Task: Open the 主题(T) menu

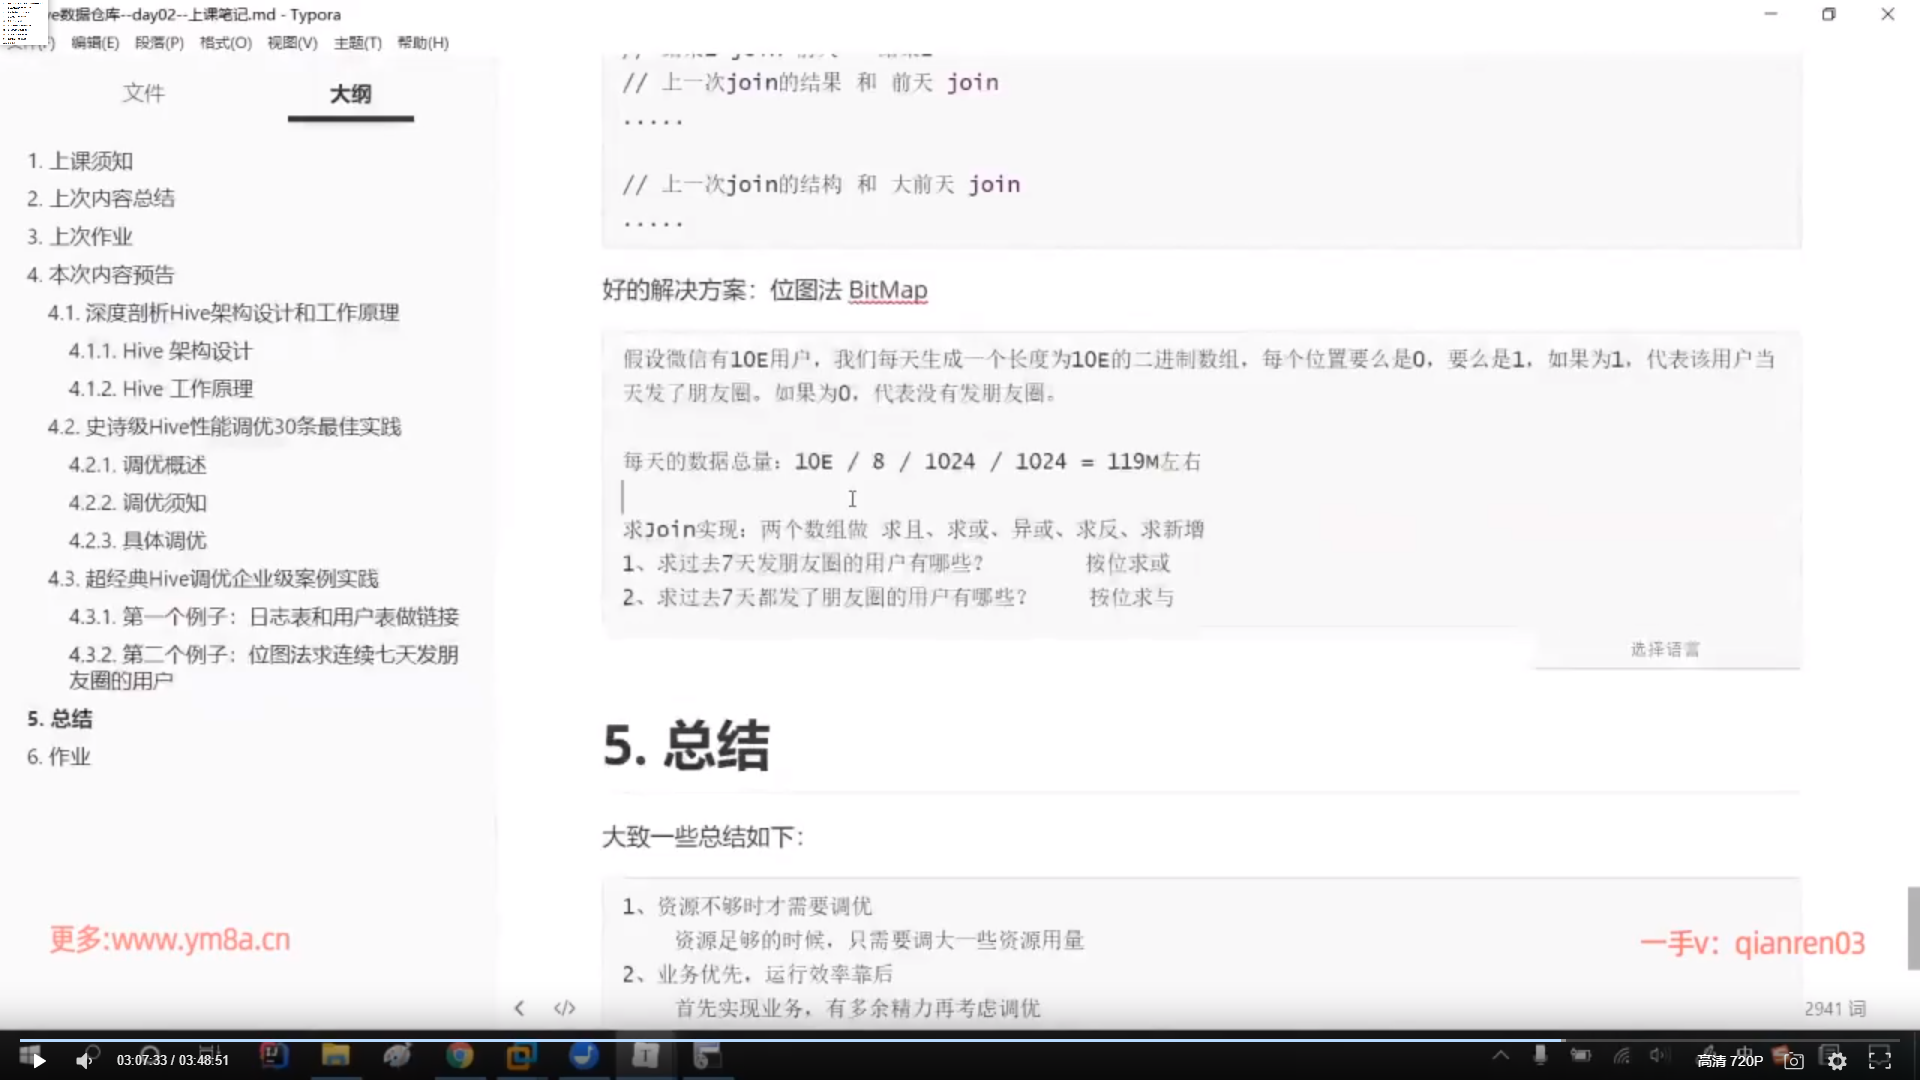Action: click(357, 43)
